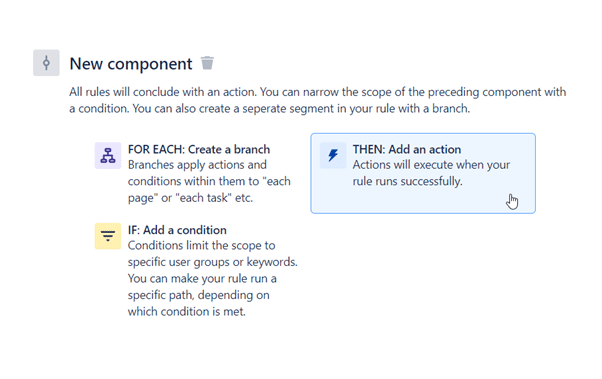Click "Actions will execute when your rule runs" text
Viewport: 602px width, 379px height.
[x=431, y=173]
